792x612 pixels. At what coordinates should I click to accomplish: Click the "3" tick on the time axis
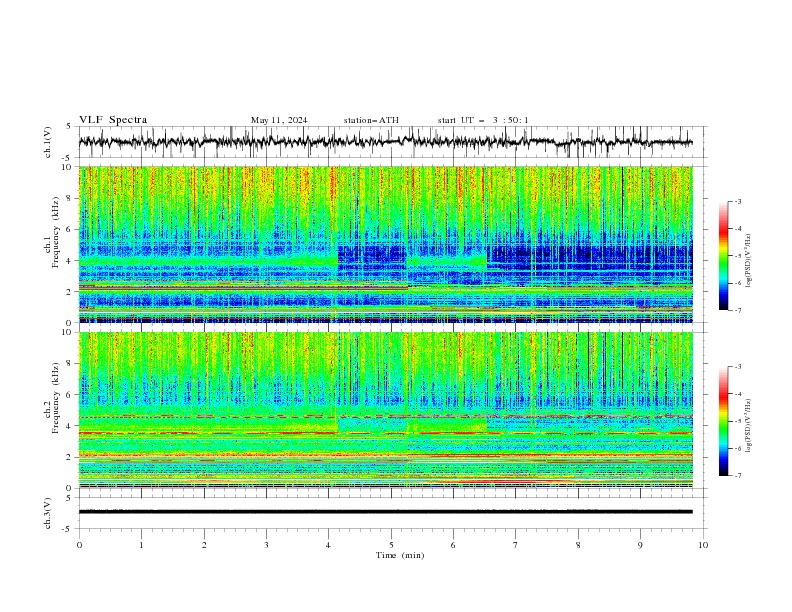coord(266,545)
